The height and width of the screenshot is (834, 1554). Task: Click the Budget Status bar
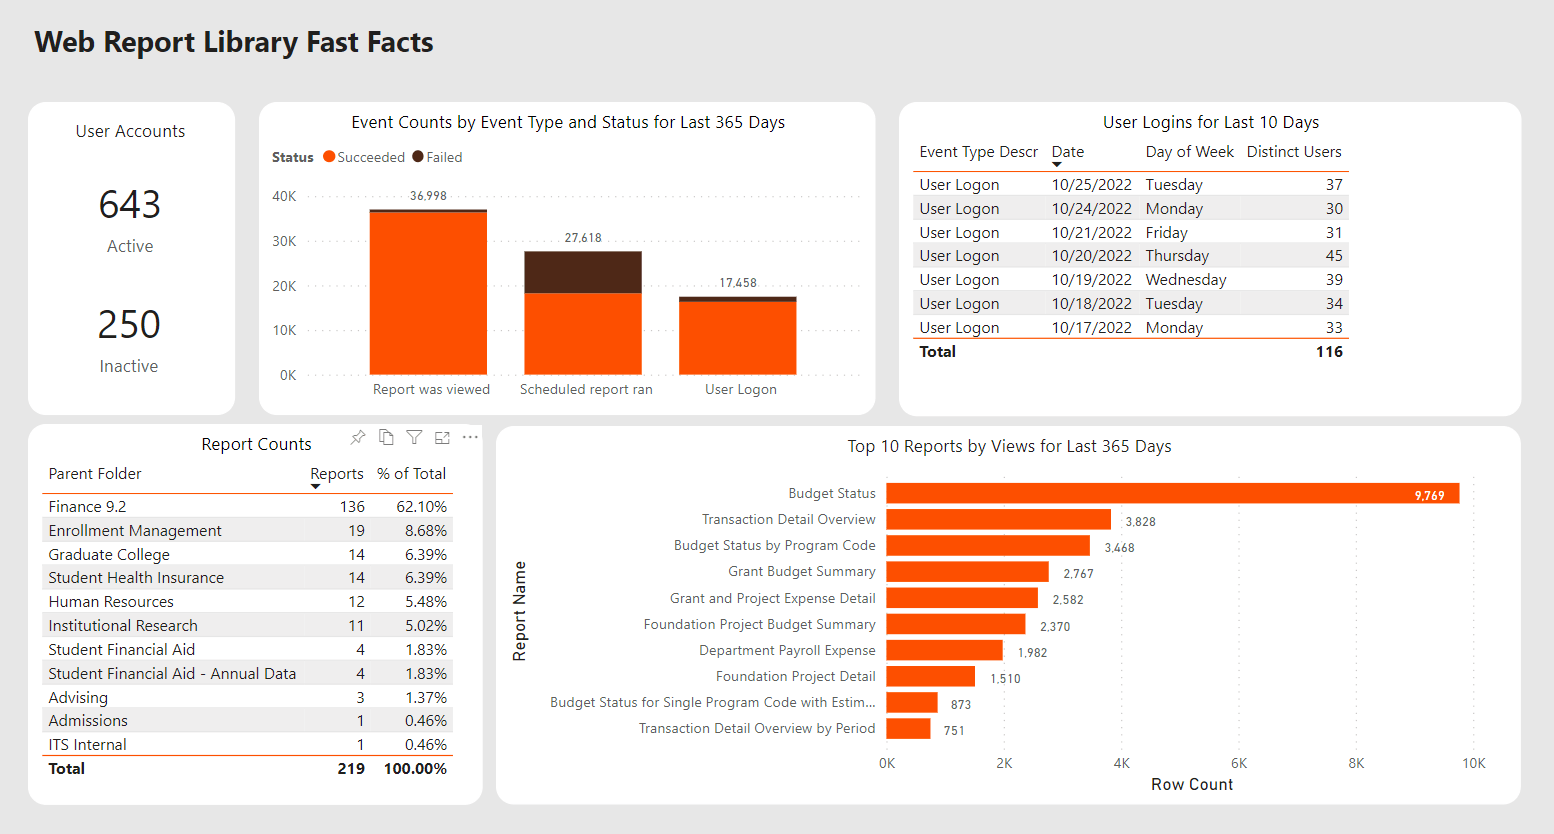1171,493
